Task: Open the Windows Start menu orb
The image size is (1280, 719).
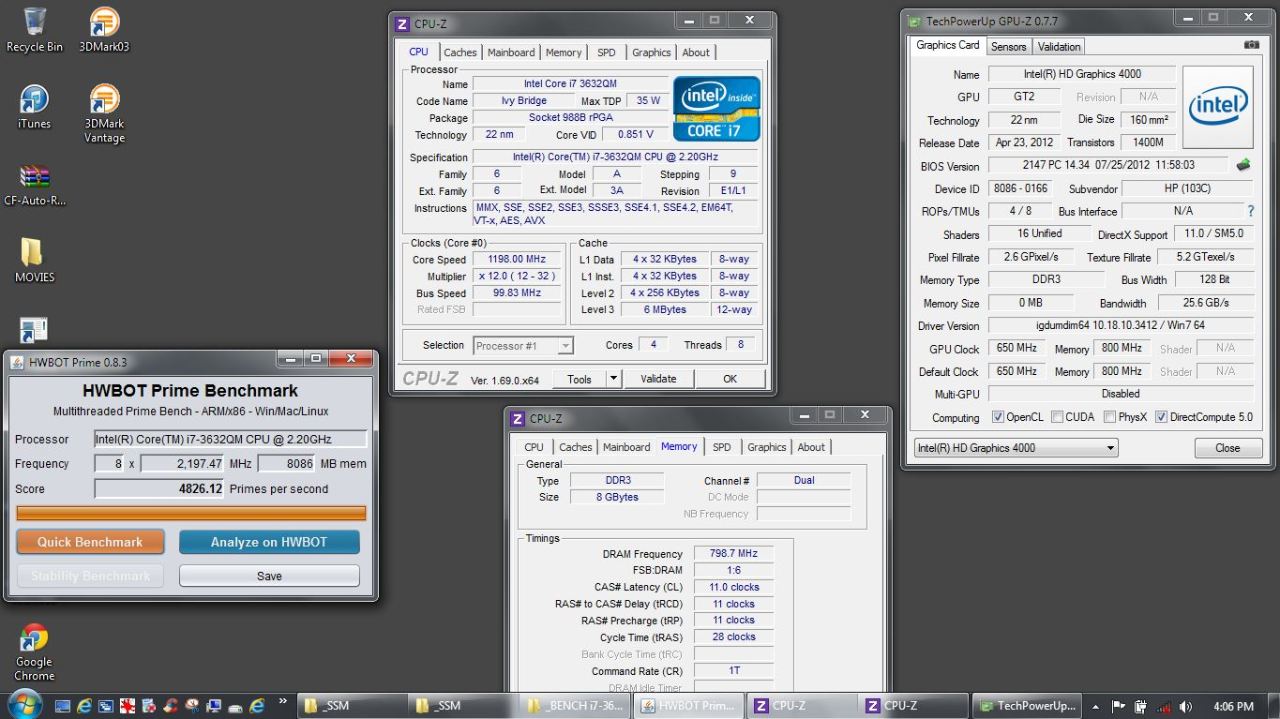Action: pyautogui.click(x=25, y=705)
